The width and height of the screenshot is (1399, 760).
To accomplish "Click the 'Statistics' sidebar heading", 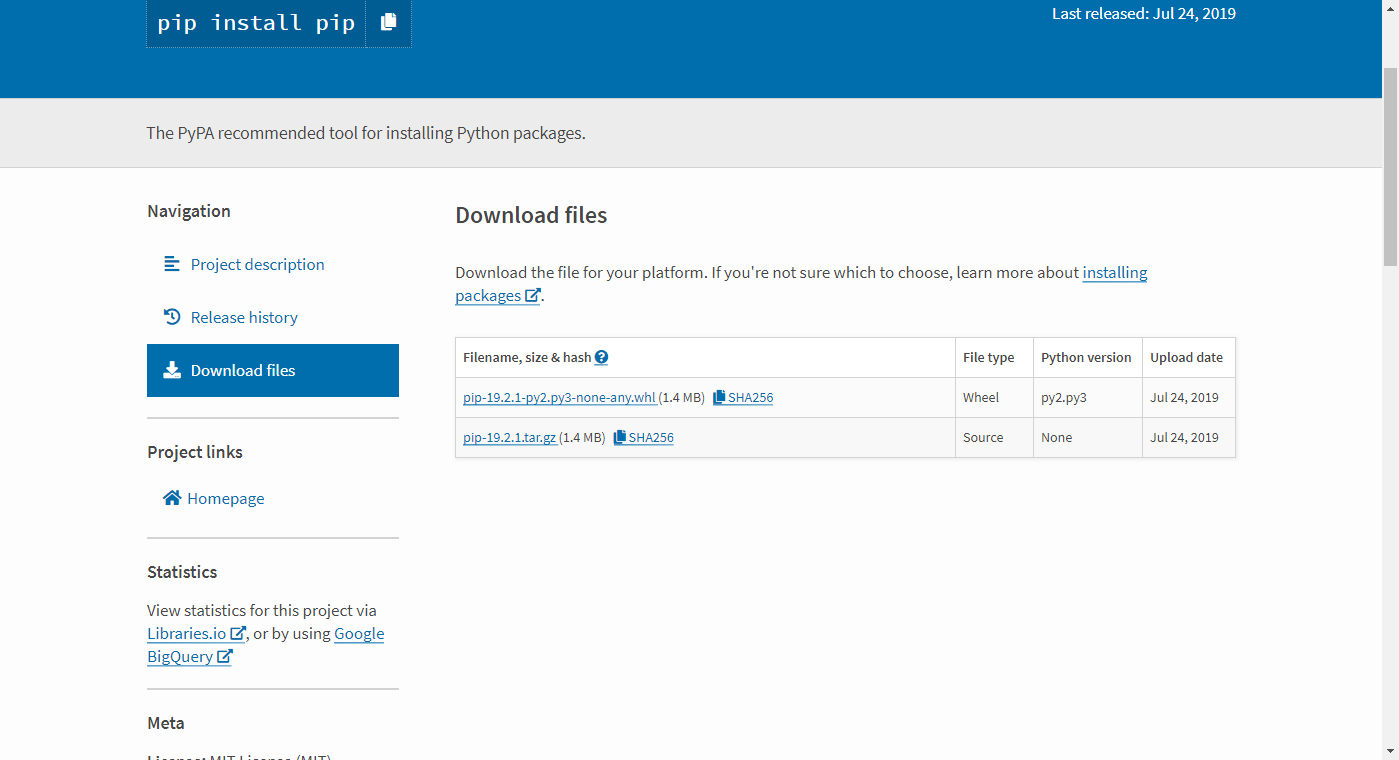I will [182, 572].
